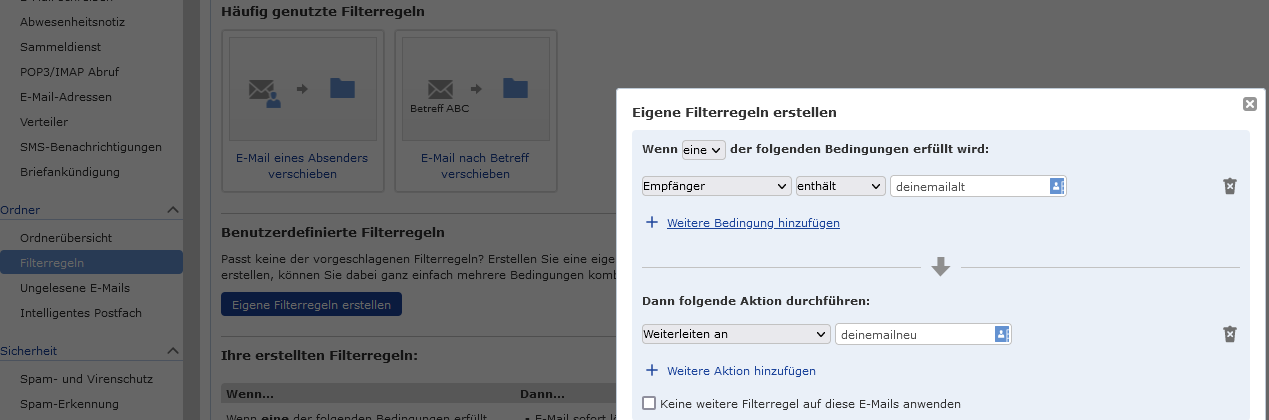Click plus icon next to Weitere Bedingung hinzufügen

[652, 222]
